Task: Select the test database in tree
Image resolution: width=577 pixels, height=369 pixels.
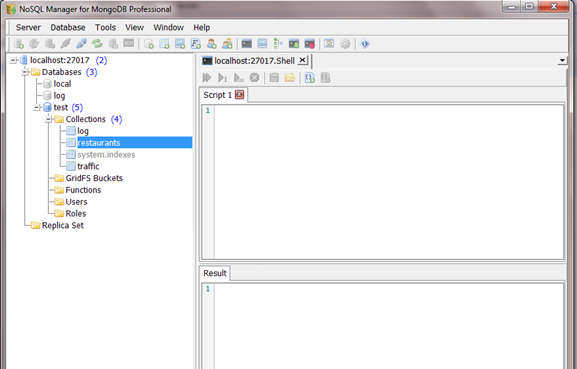Action: pyautogui.click(x=61, y=107)
